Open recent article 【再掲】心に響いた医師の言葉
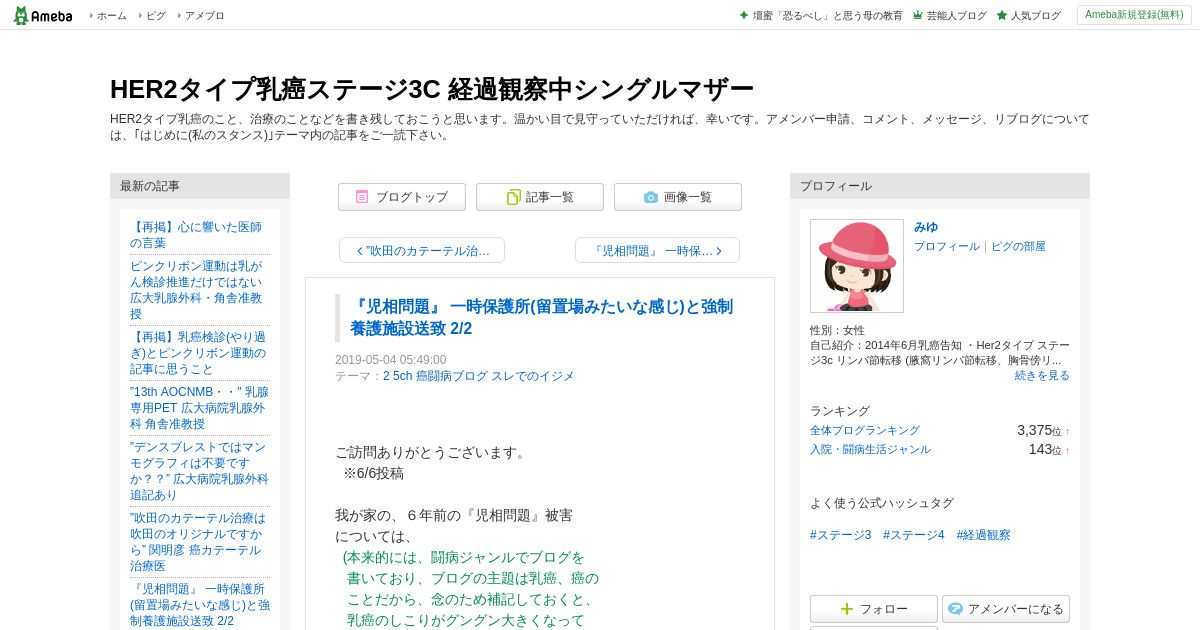 pos(196,235)
